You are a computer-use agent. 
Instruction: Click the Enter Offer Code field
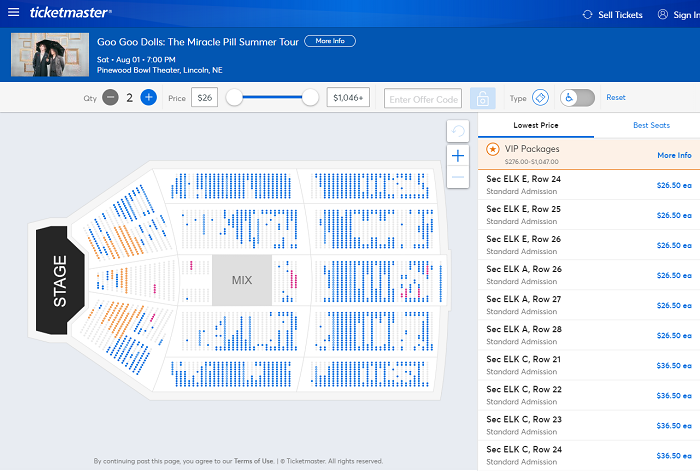[x=423, y=98]
